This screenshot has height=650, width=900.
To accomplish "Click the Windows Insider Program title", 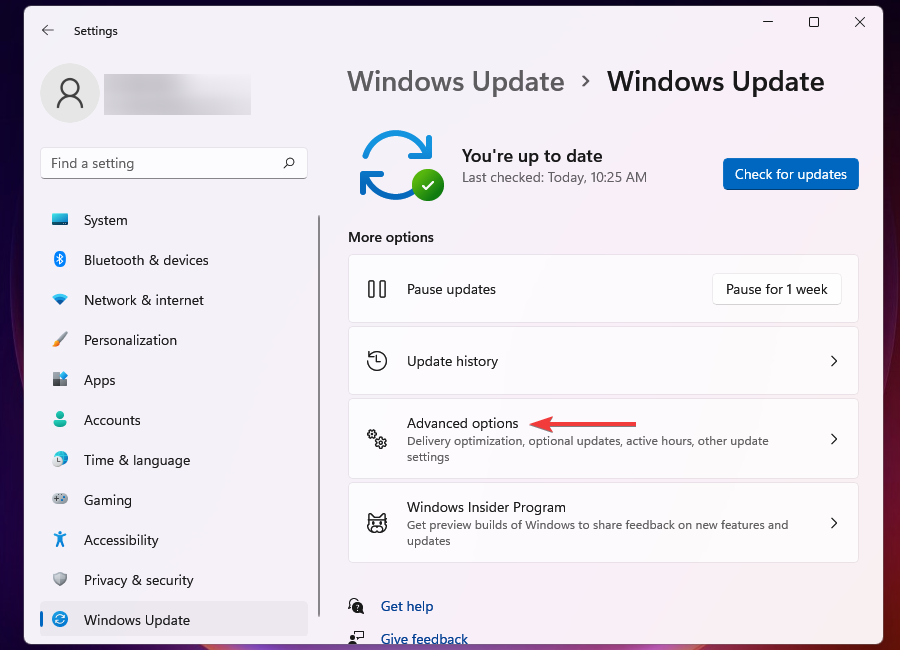I will [x=486, y=507].
